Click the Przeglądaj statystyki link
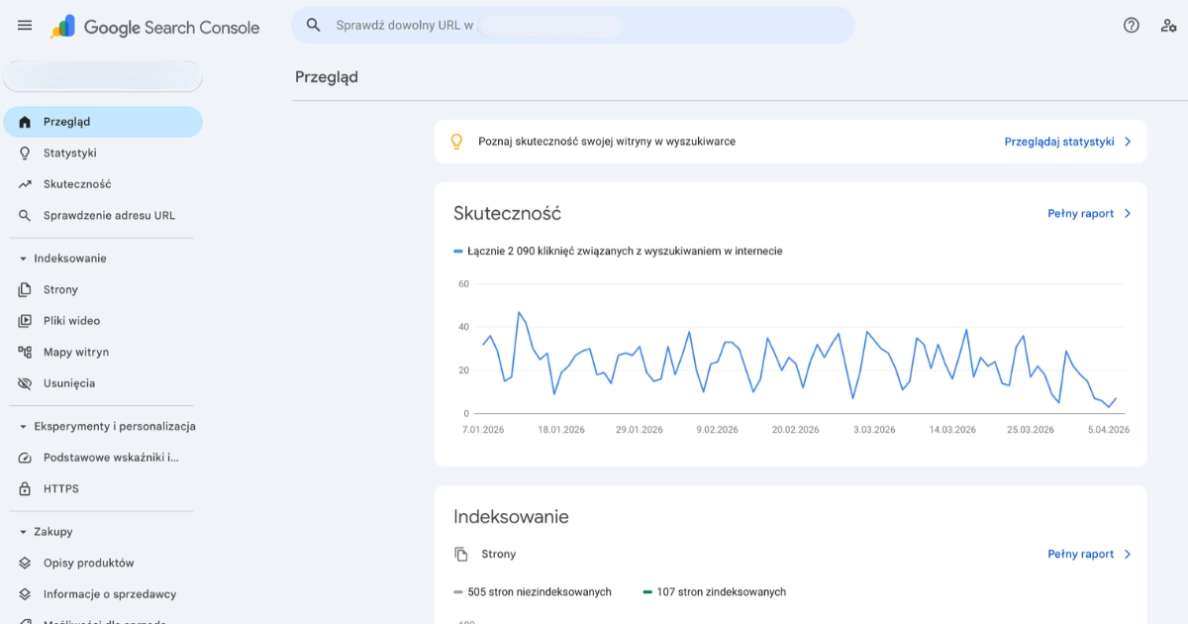This screenshot has width=1188, height=624. [x=1060, y=141]
